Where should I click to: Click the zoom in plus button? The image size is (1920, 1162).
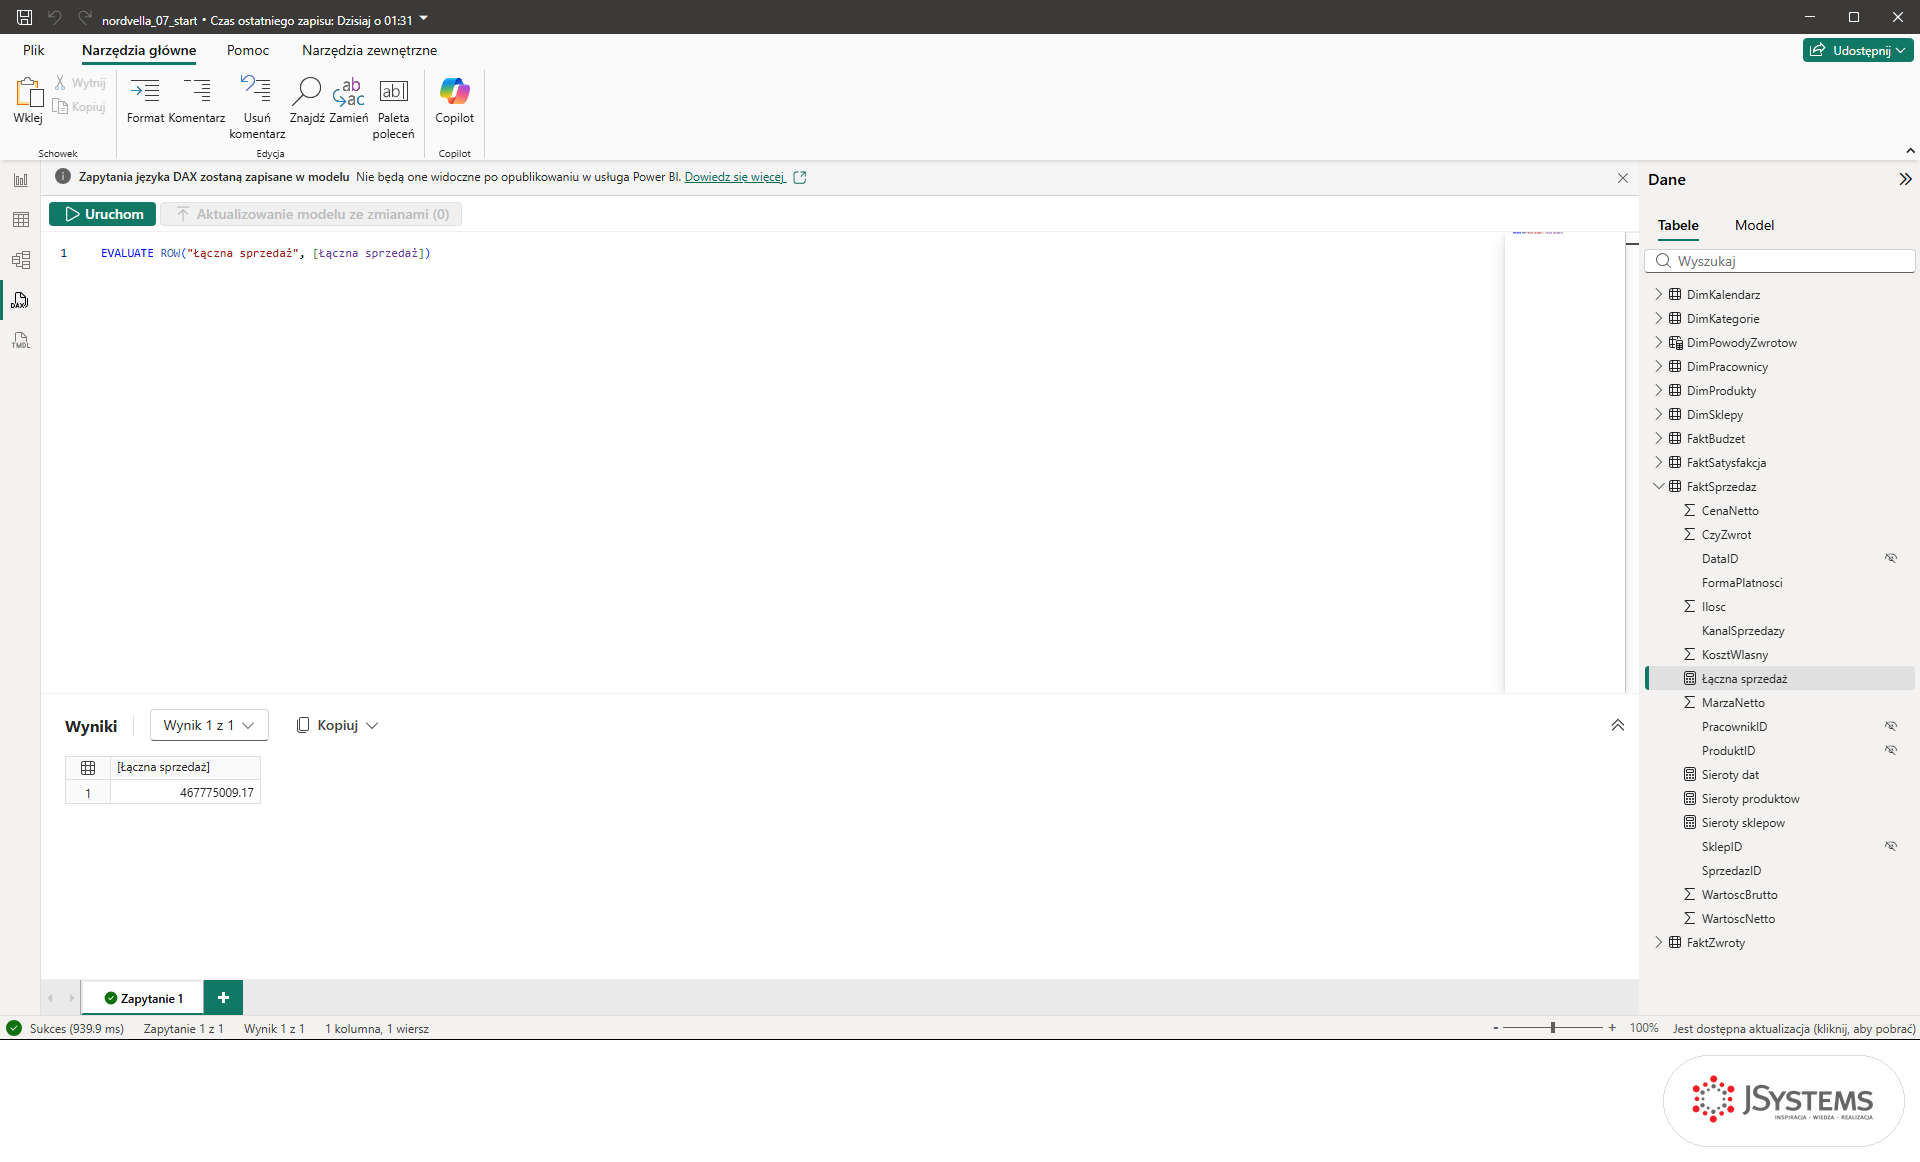1612,1028
